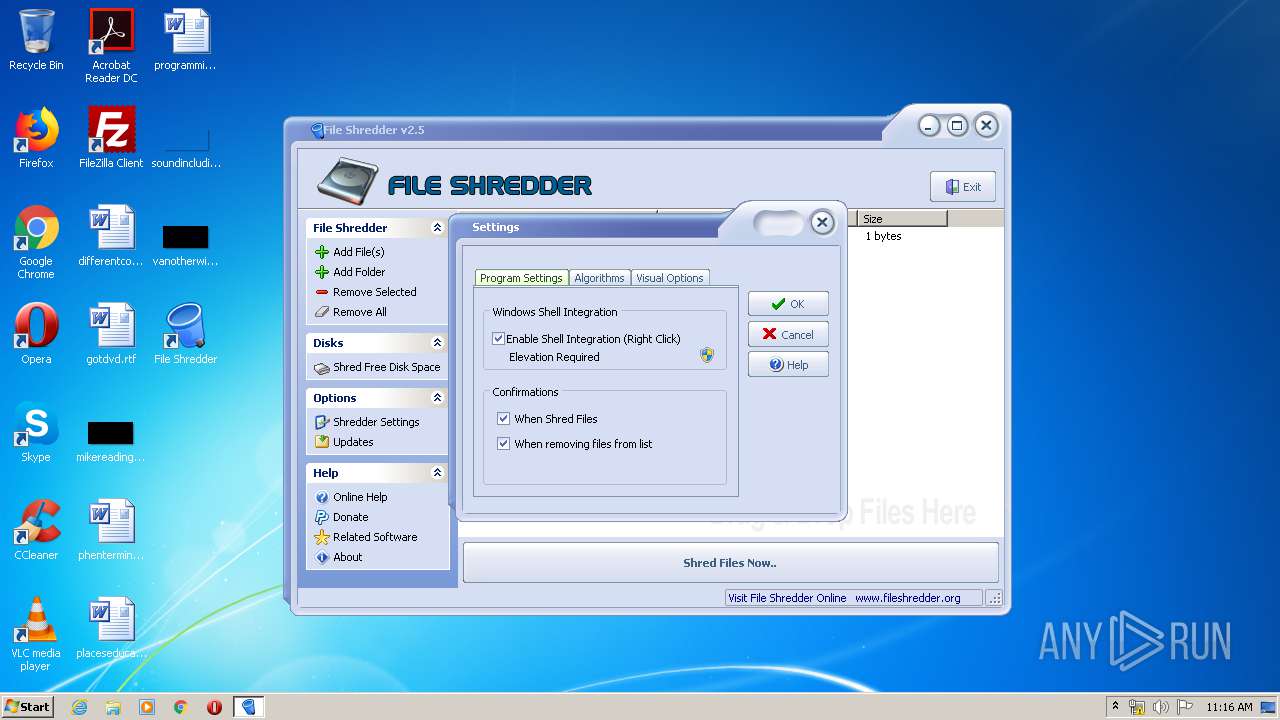The width and height of the screenshot is (1280, 720).
Task: Click the '1 bytes' size cell
Action: pos(883,237)
